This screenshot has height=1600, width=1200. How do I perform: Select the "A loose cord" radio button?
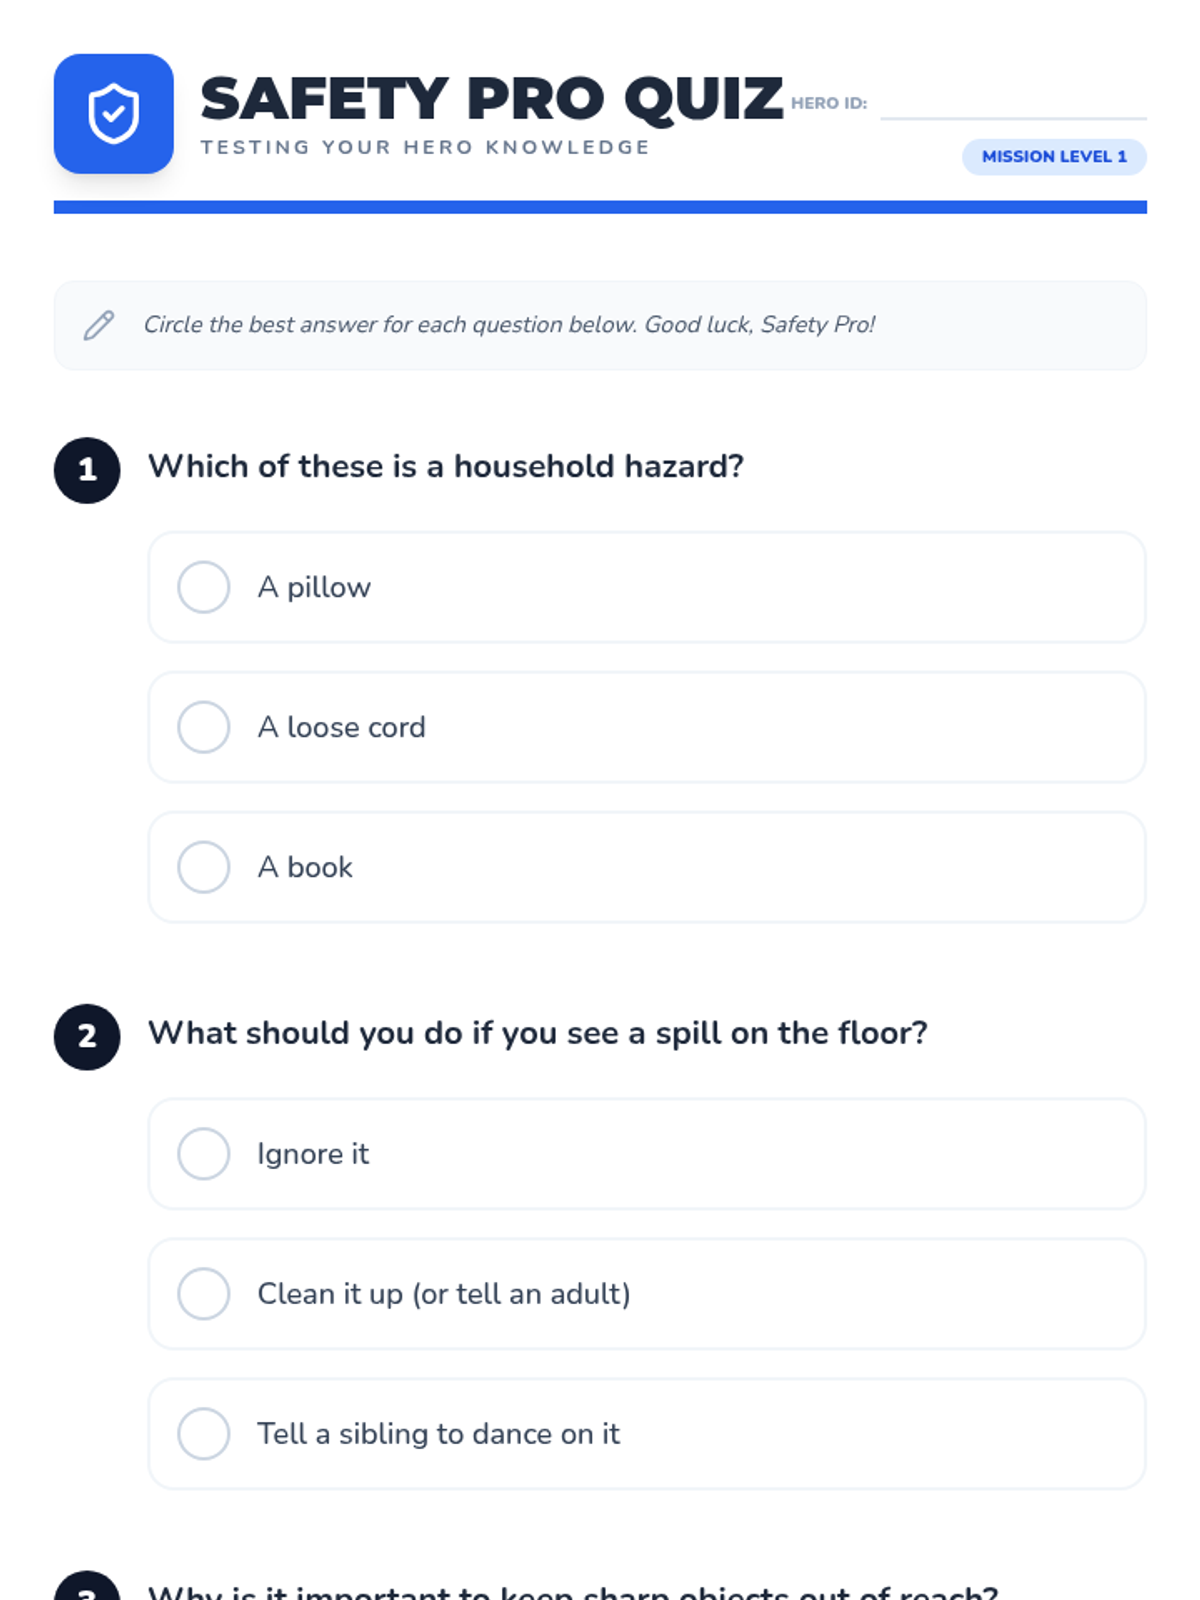[204, 727]
